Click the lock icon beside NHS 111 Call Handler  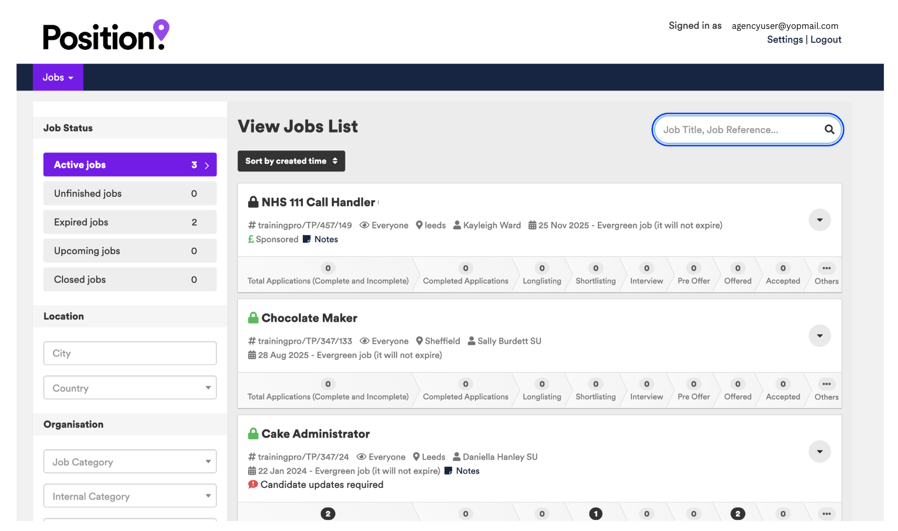[253, 202]
